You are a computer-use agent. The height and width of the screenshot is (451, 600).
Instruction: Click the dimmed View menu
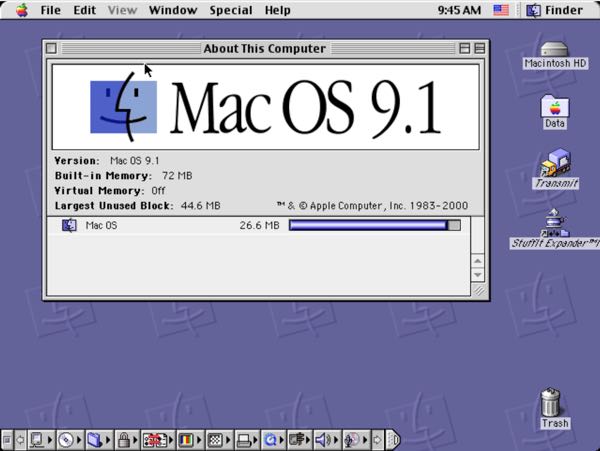[x=122, y=10]
